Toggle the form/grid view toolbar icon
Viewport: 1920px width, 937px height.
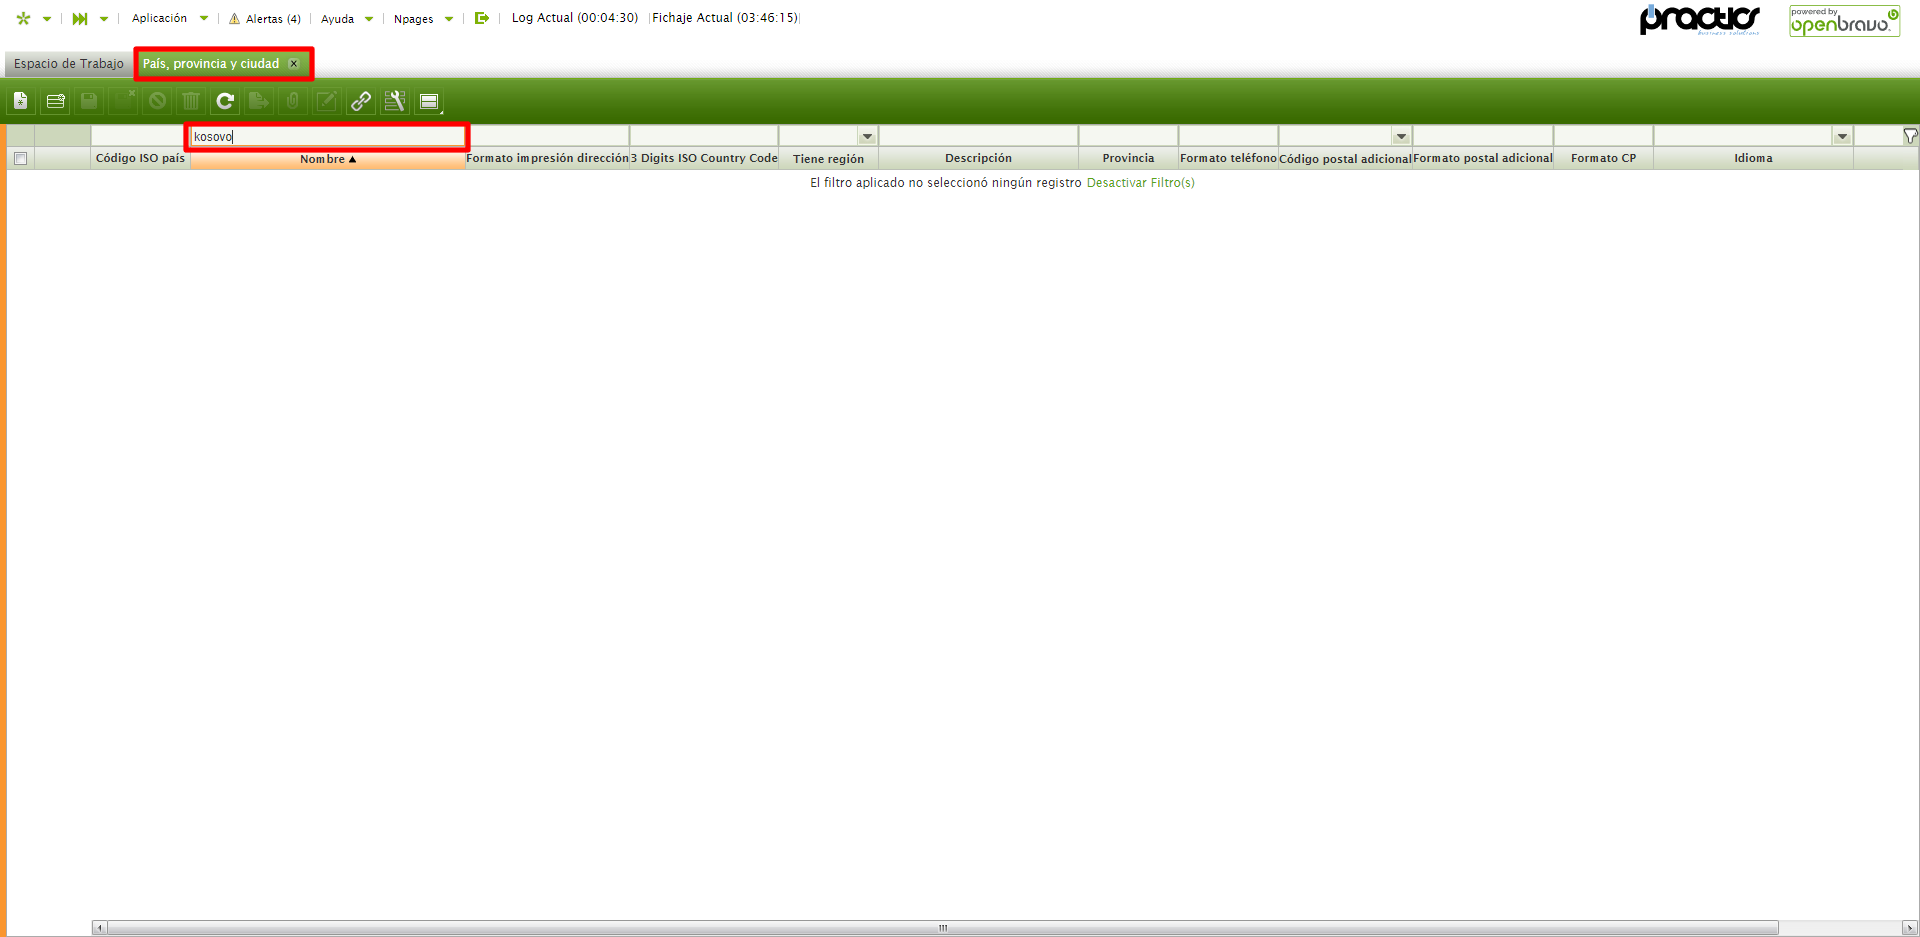pos(429,101)
